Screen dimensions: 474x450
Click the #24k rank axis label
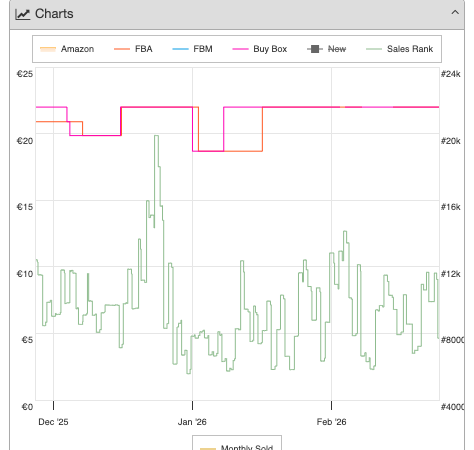pyautogui.click(x=451, y=74)
